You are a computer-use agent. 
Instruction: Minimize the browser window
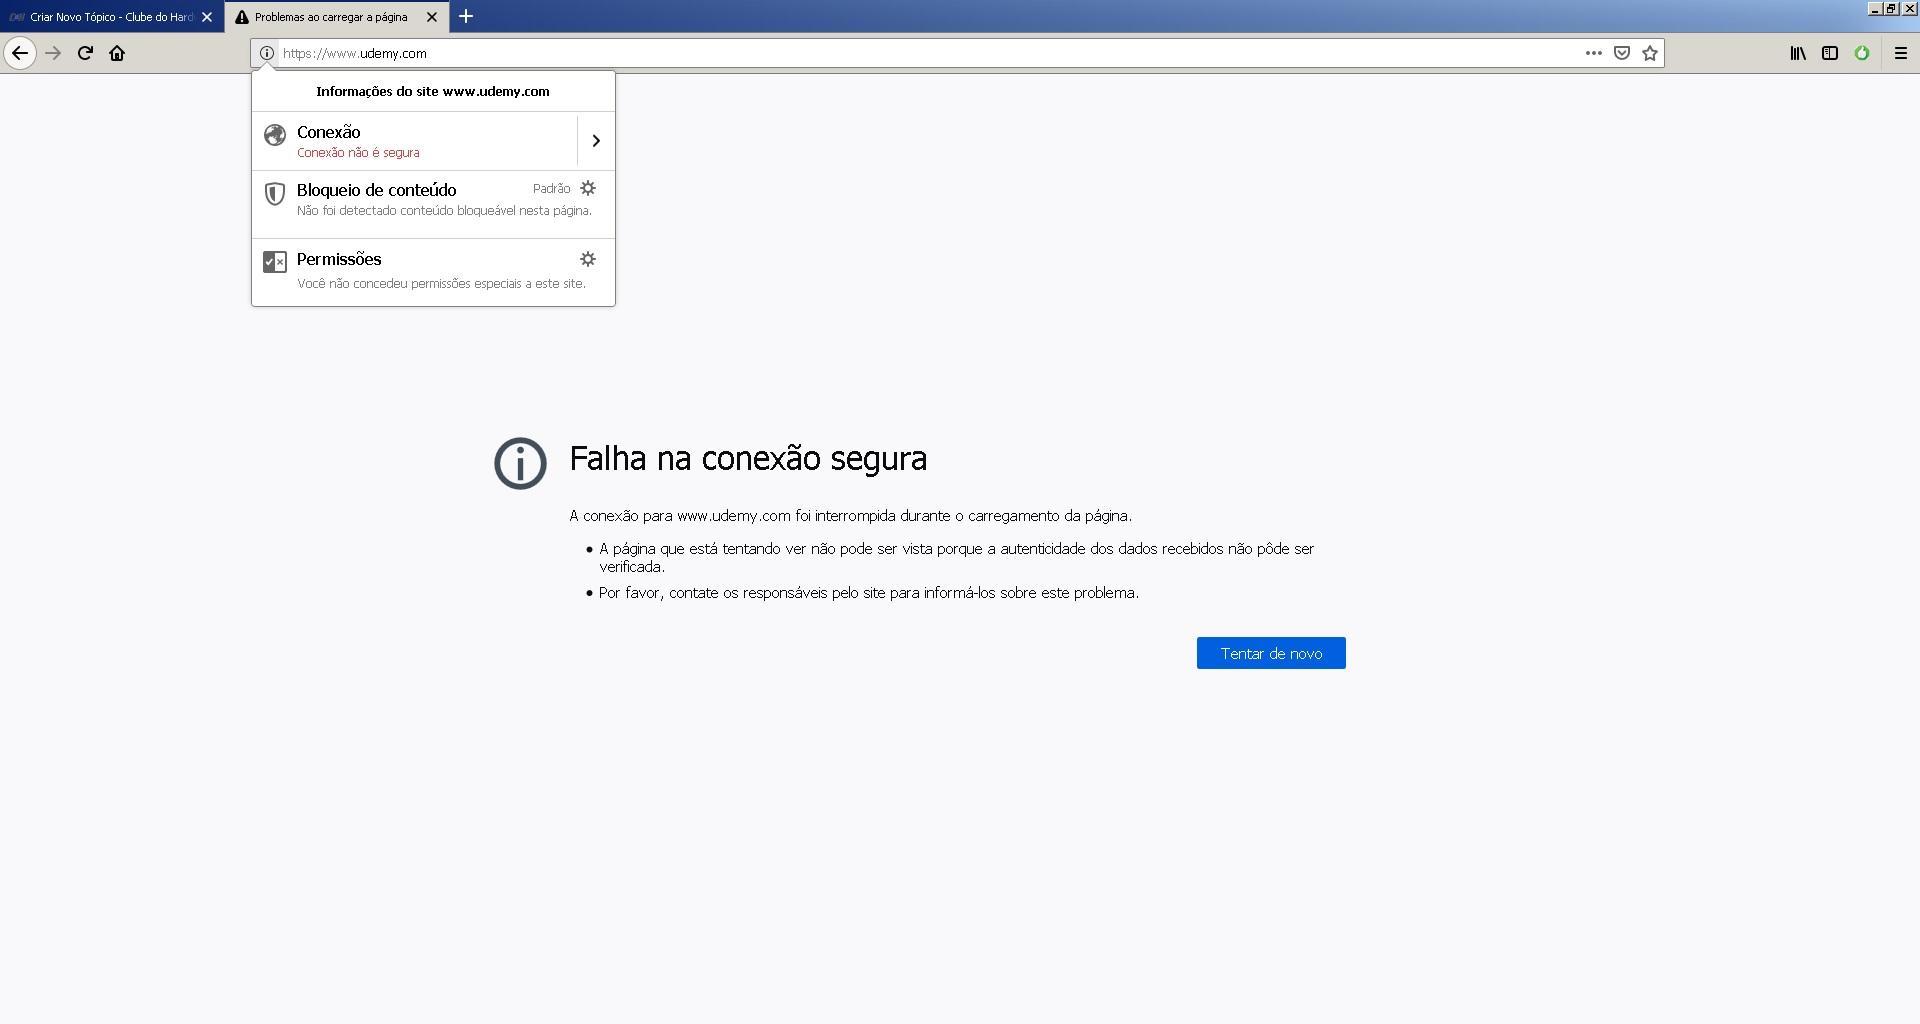pos(1874,8)
